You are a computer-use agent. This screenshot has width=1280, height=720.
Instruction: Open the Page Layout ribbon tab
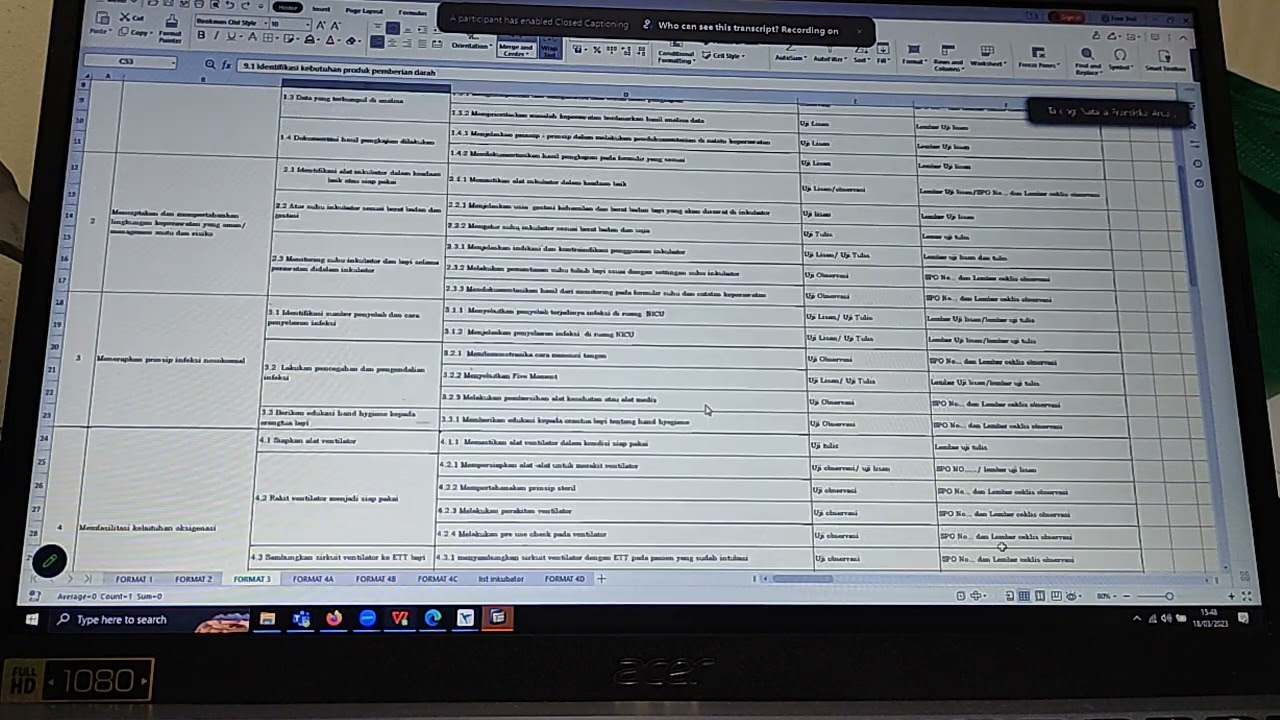[x=365, y=10]
